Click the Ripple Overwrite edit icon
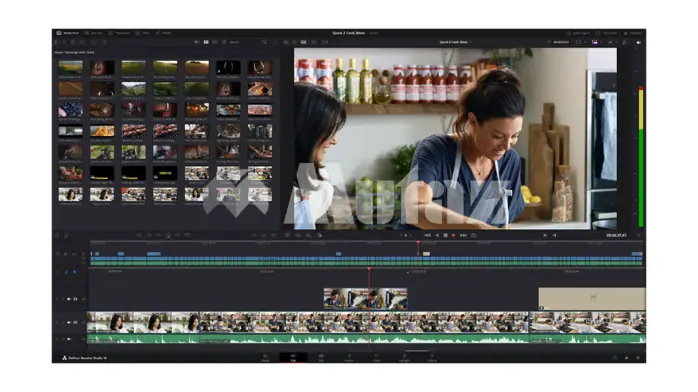The height and width of the screenshot is (392, 698). pyautogui.click(x=158, y=235)
